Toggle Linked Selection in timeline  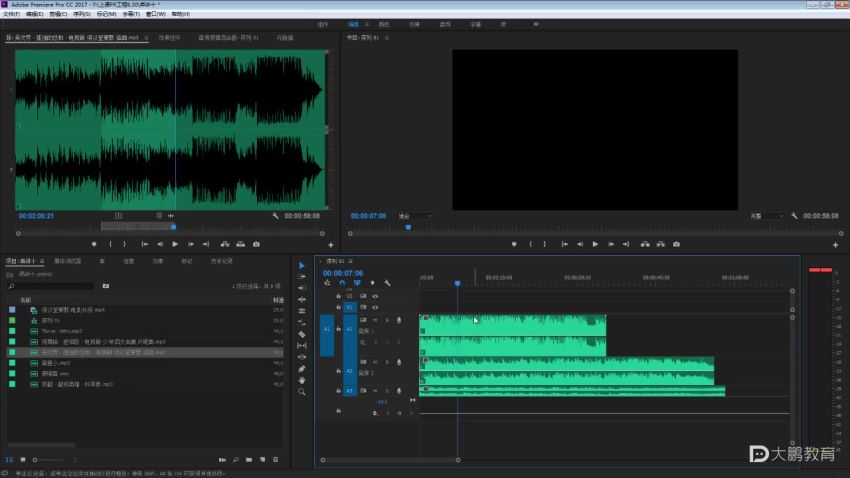[357, 283]
